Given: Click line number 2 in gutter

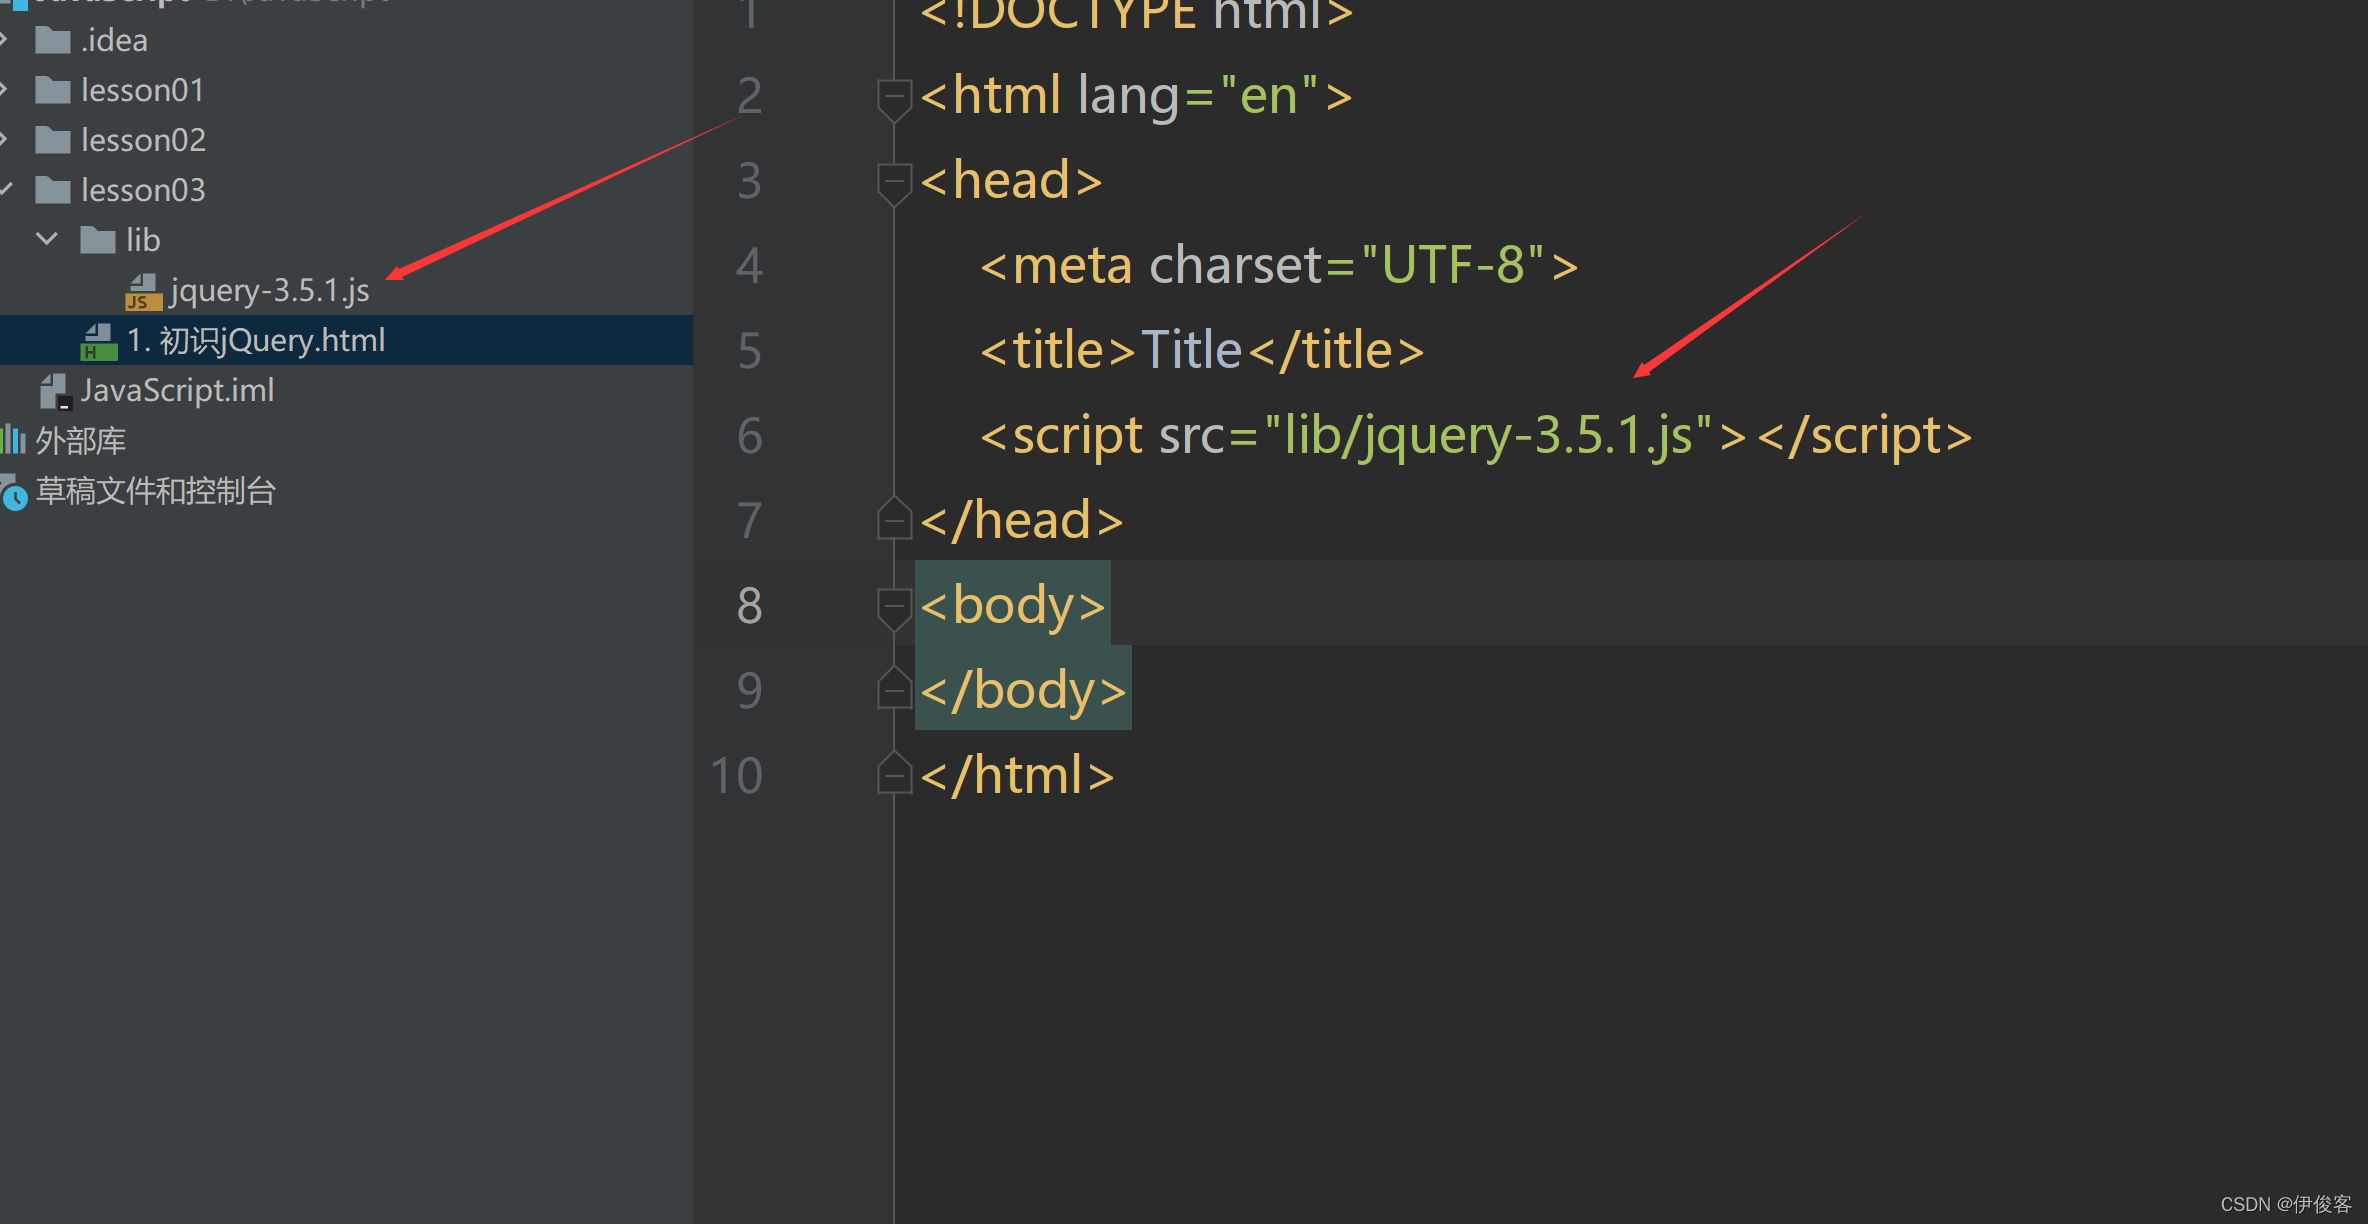Looking at the screenshot, I should pyautogui.click(x=750, y=96).
